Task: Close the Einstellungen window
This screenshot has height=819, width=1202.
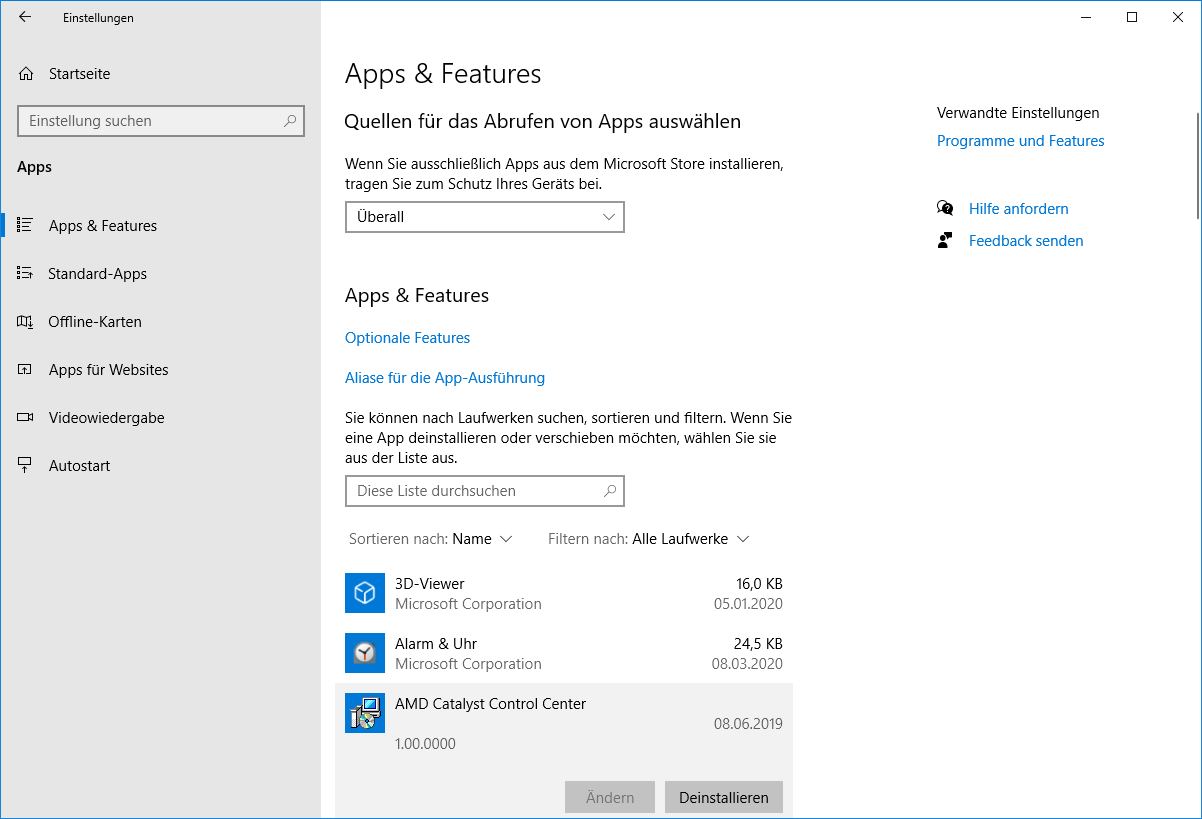Action: pyautogui.click(x=1178, y=17)
